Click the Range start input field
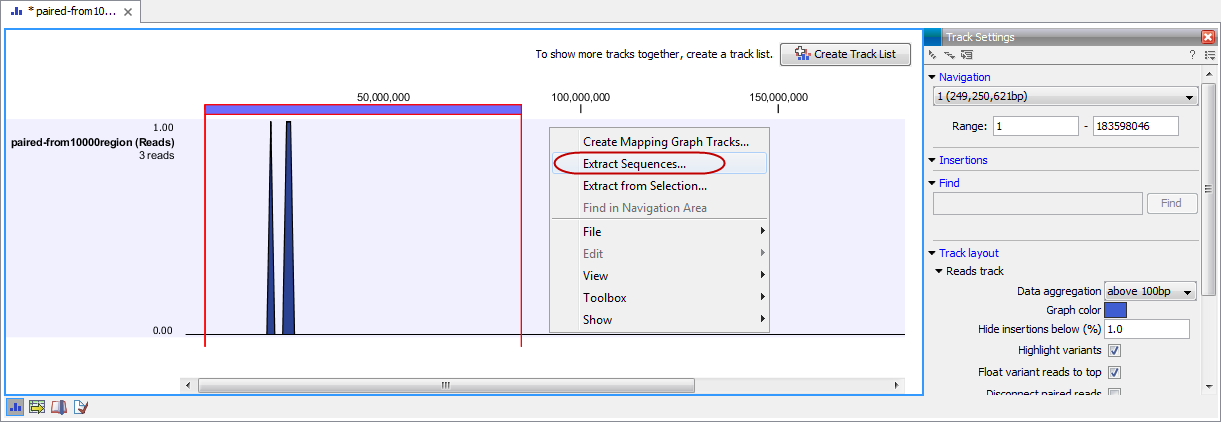Image resolution: width=1221 pixels, height=422 pixels. [x=1037, y=126]
